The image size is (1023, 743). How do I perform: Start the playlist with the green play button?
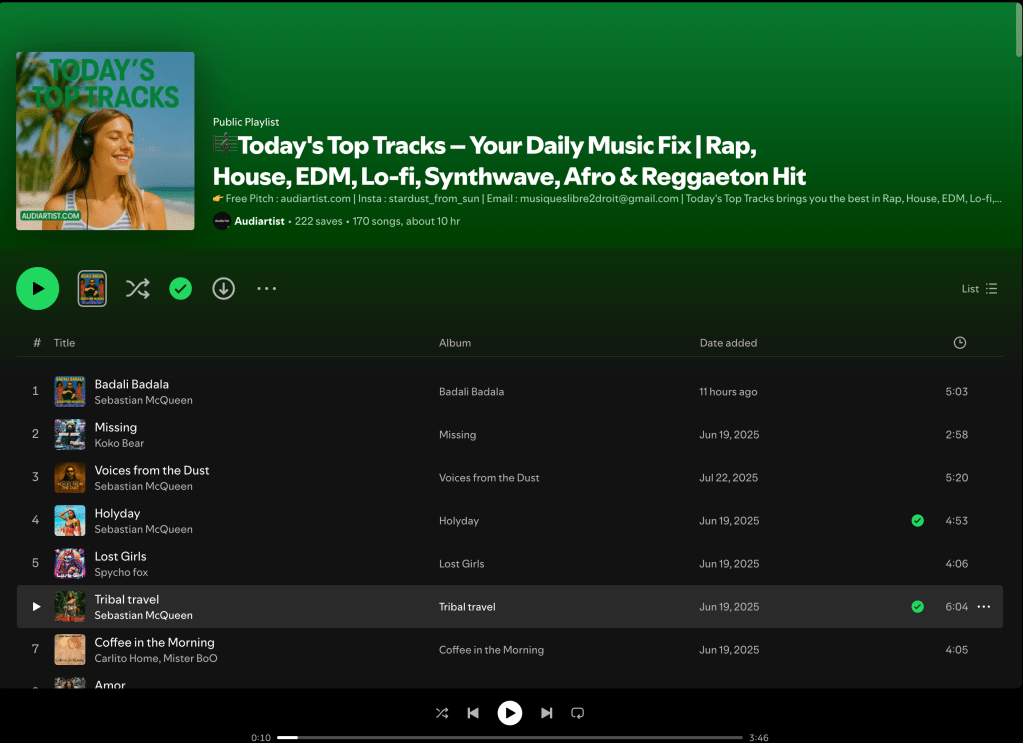click(38, 288)
